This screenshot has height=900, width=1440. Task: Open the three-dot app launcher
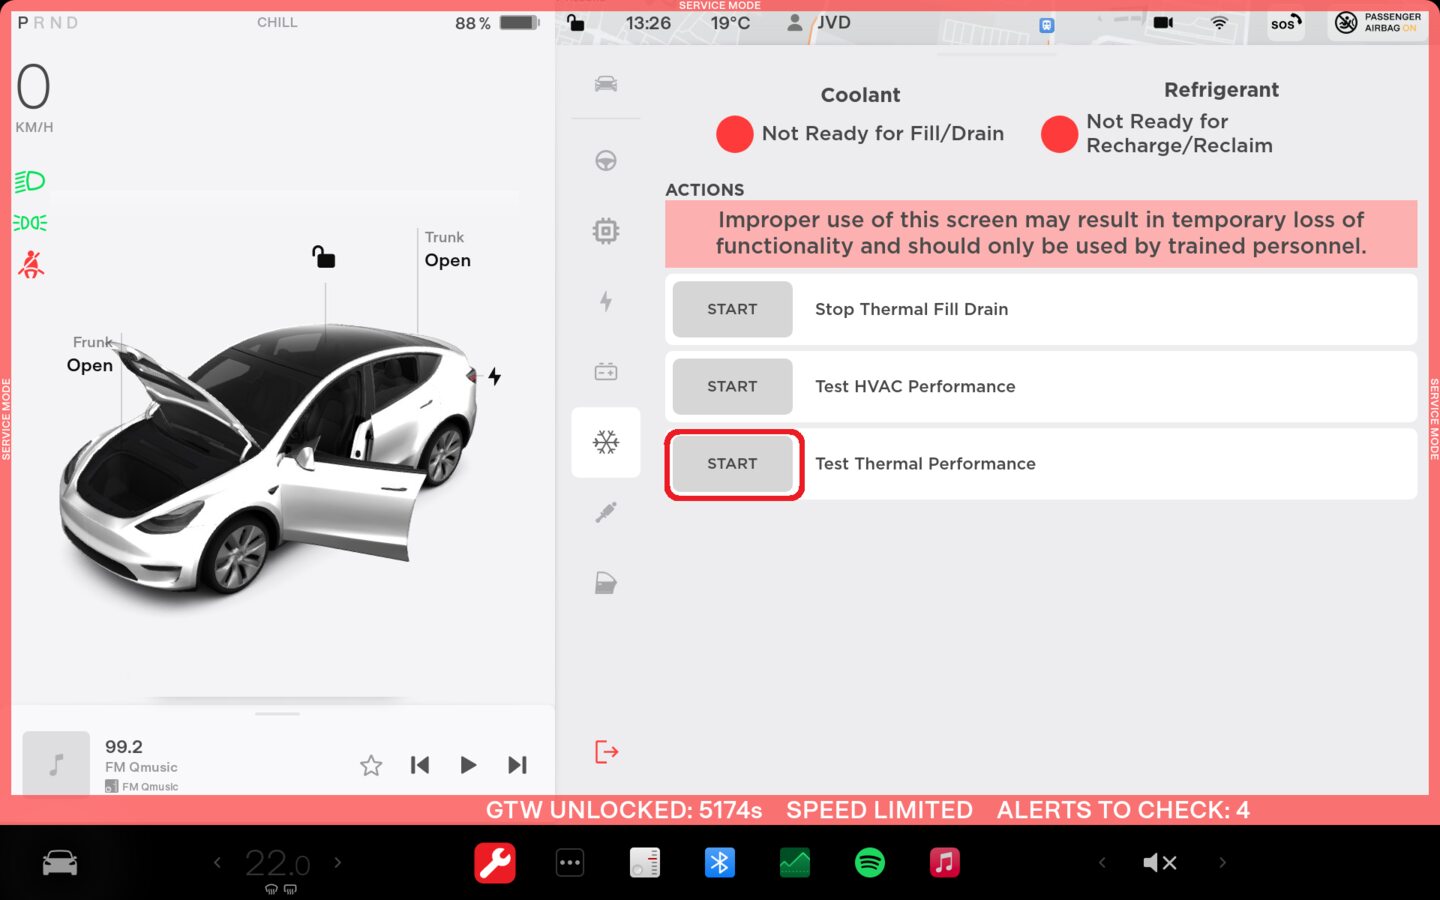pos(570,862)
